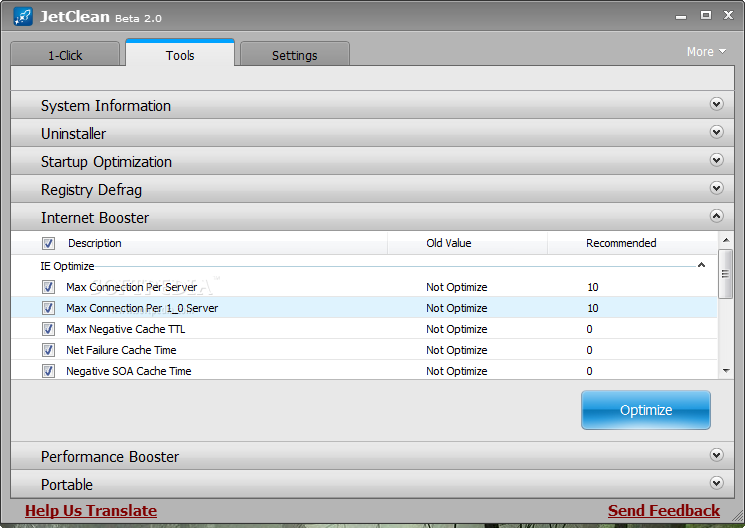This screenshot has width=745, height=528.
Task: Click the list scrollbar up arrow
Action: click(x=726, y=240)
